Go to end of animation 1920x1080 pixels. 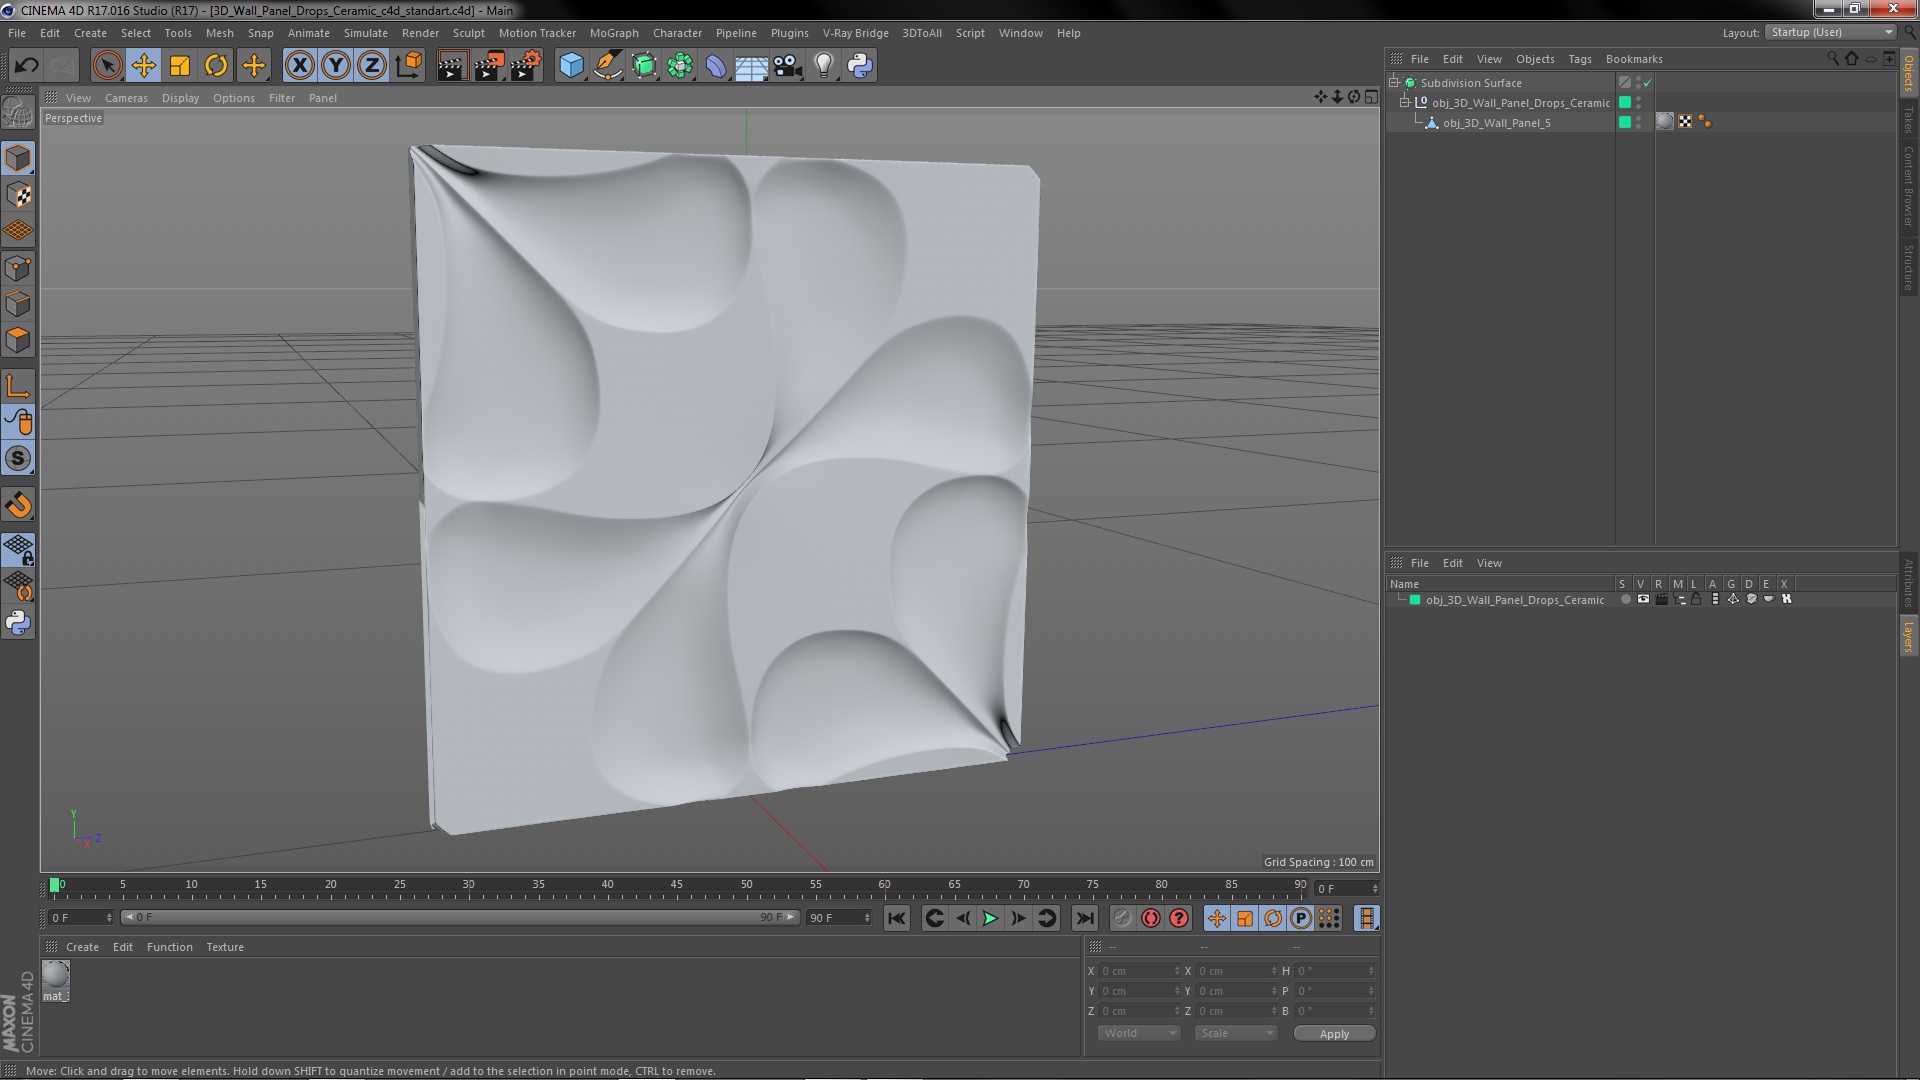(x=1084, y=918)
